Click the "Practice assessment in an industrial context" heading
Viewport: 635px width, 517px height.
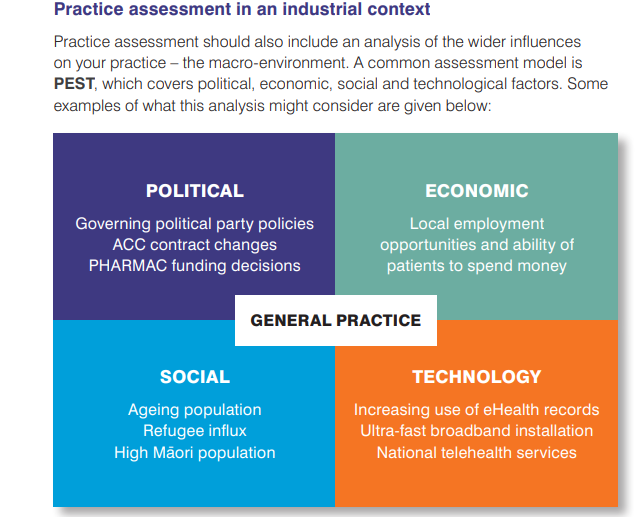(x=242, y=10)
